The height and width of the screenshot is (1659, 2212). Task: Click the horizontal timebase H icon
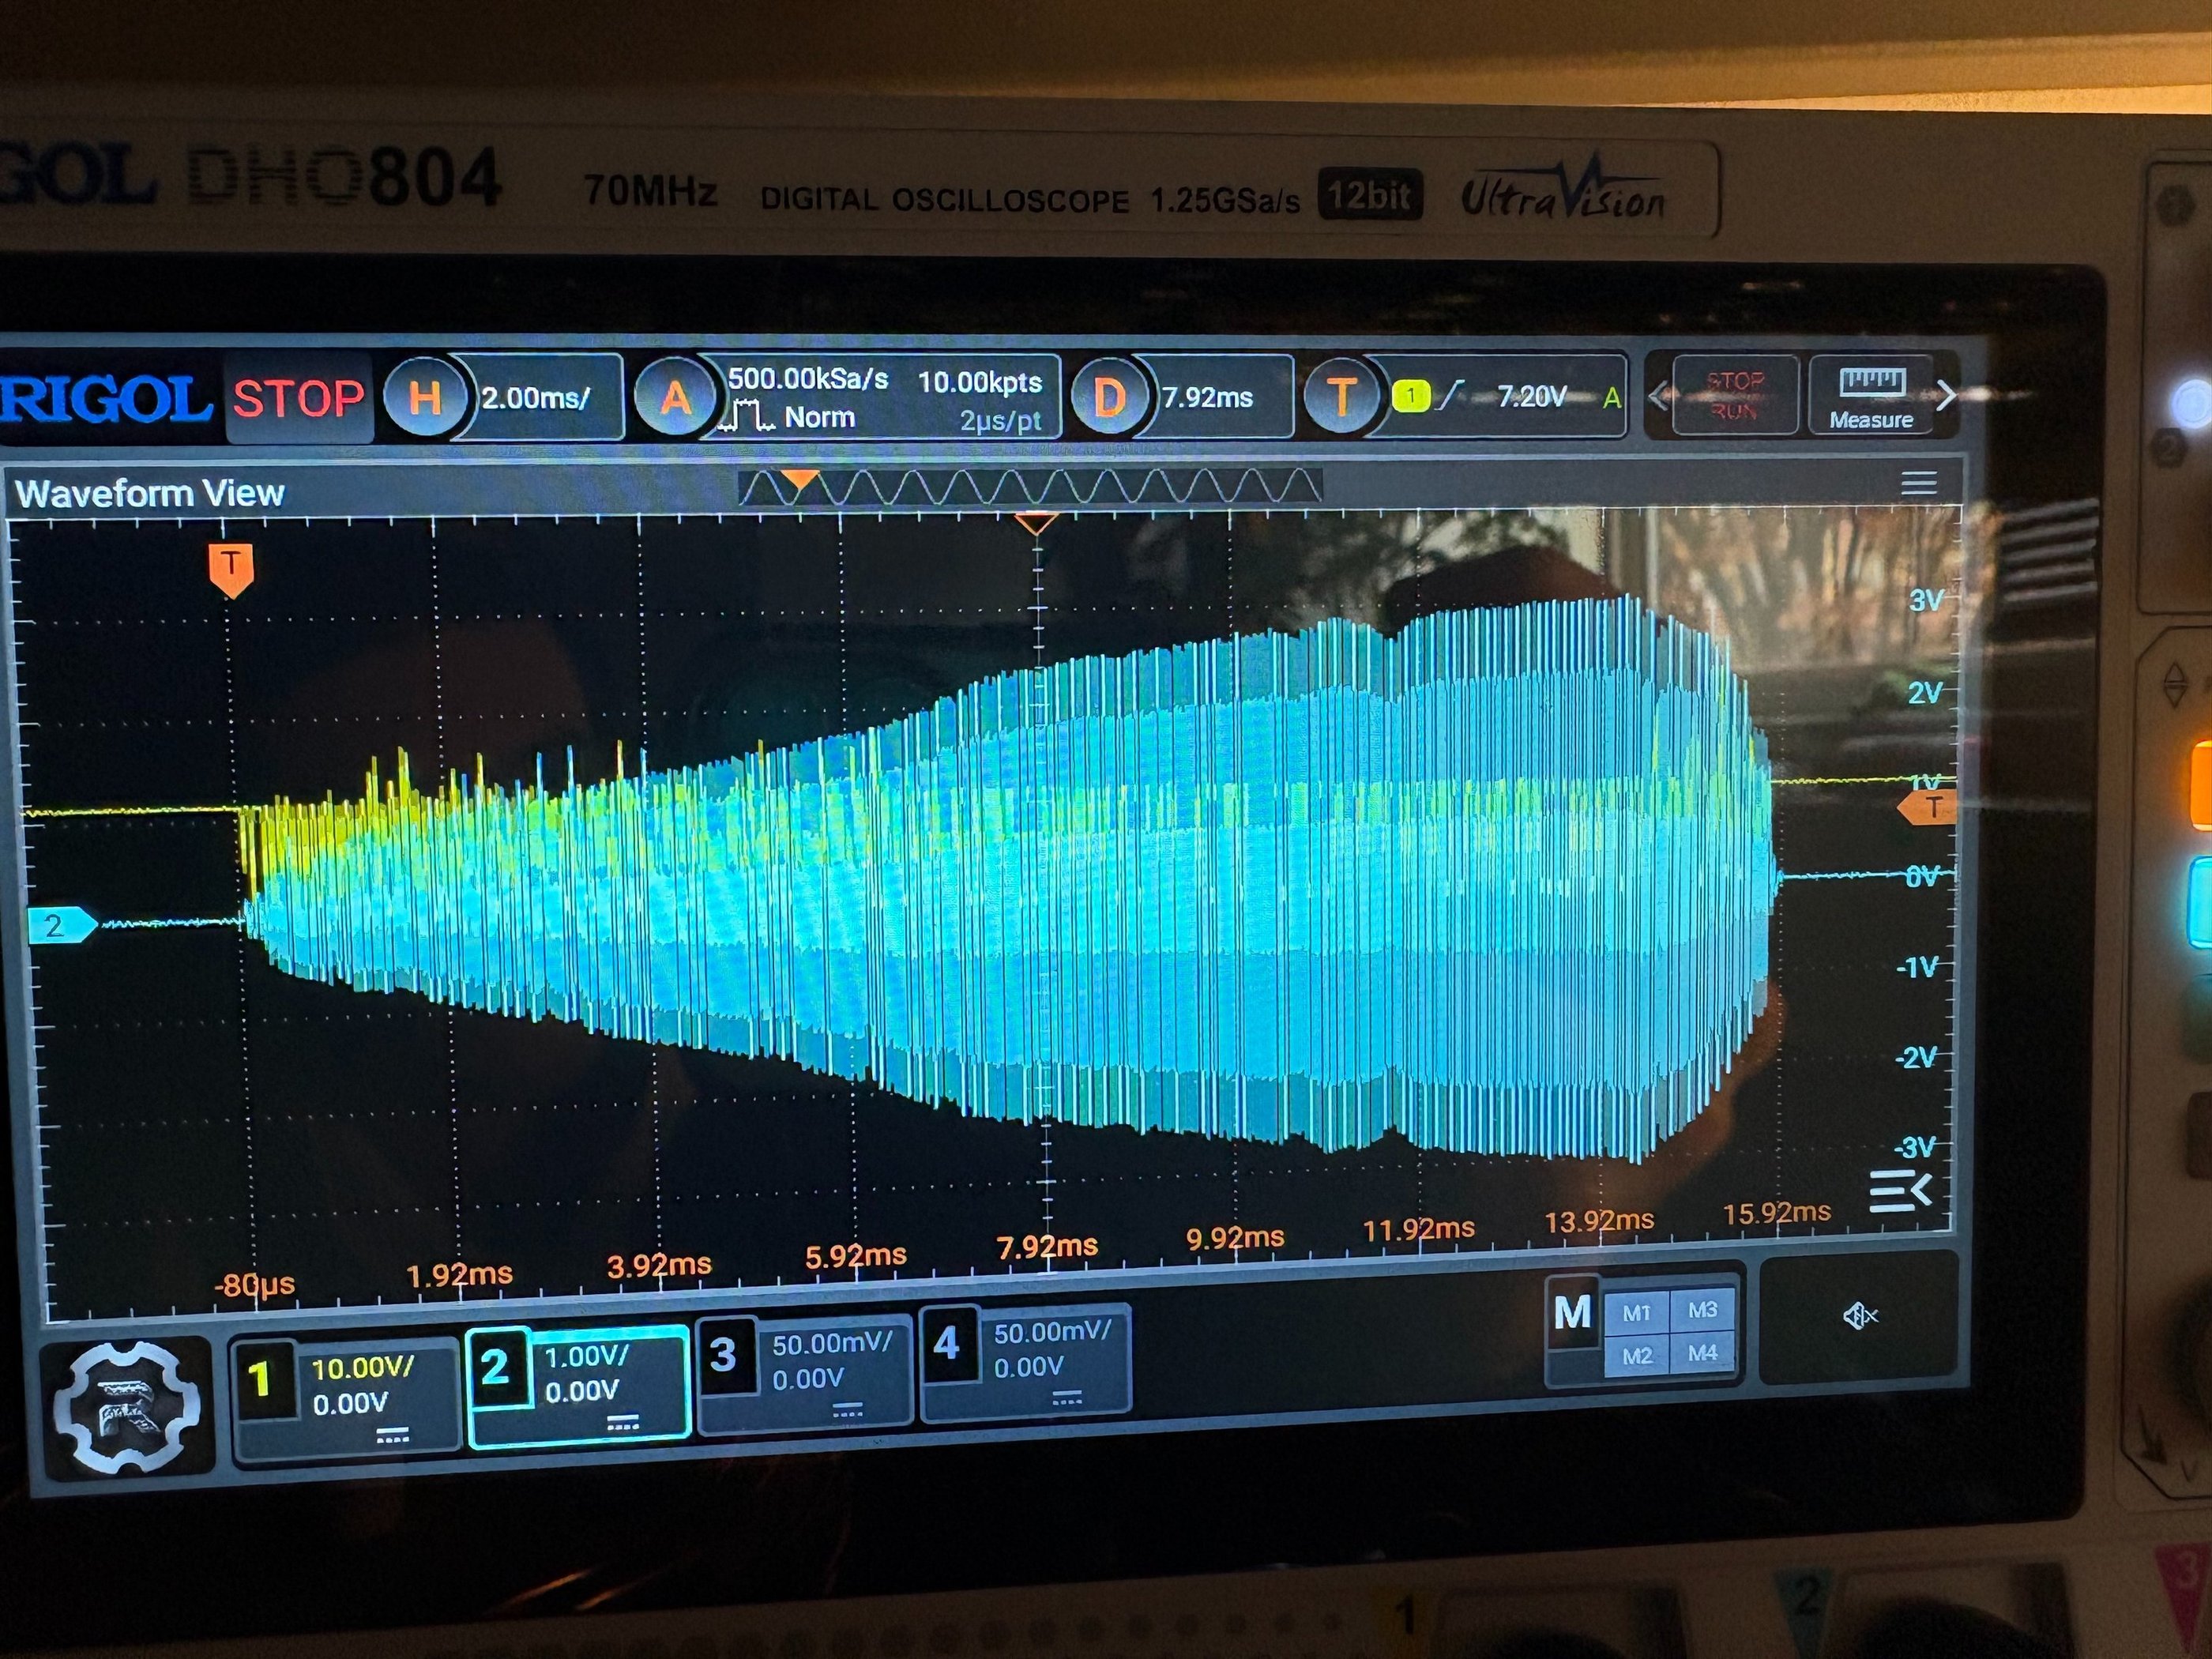[x=424, y=398]
